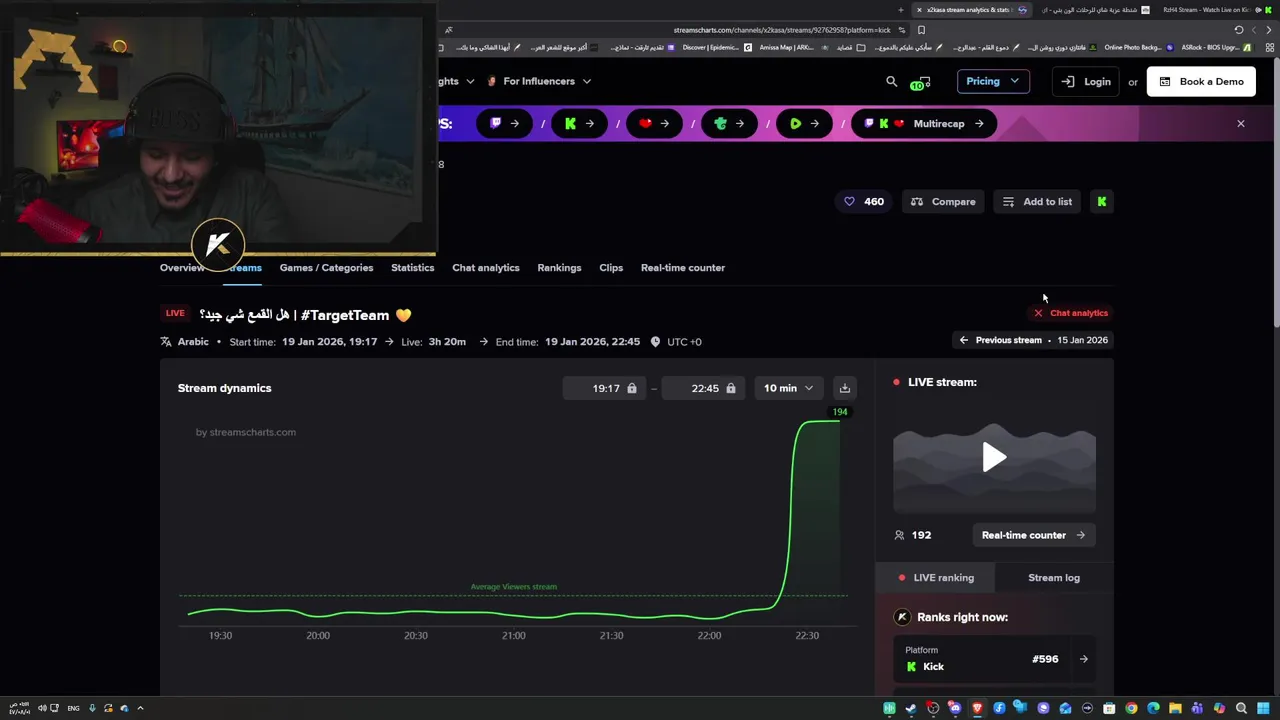Open the Kick channel icon beside Add to list
Screen dimensions: 1280x720
tap(1102, 202)
